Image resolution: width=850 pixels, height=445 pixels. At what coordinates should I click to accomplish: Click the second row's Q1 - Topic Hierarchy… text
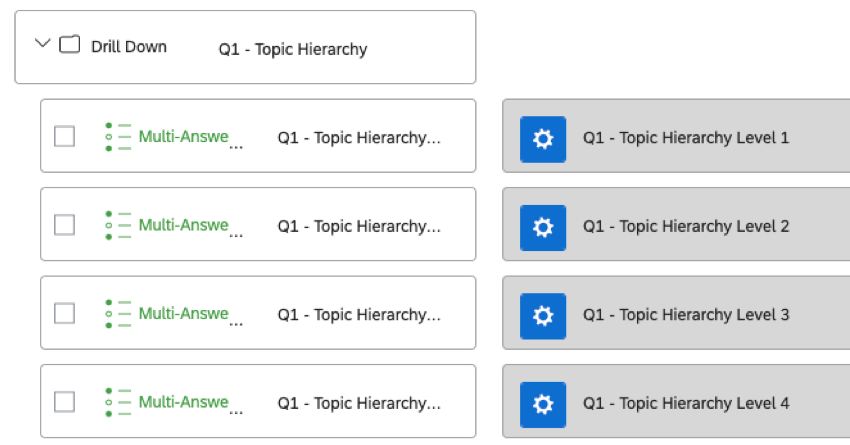(x=358, y=227)
